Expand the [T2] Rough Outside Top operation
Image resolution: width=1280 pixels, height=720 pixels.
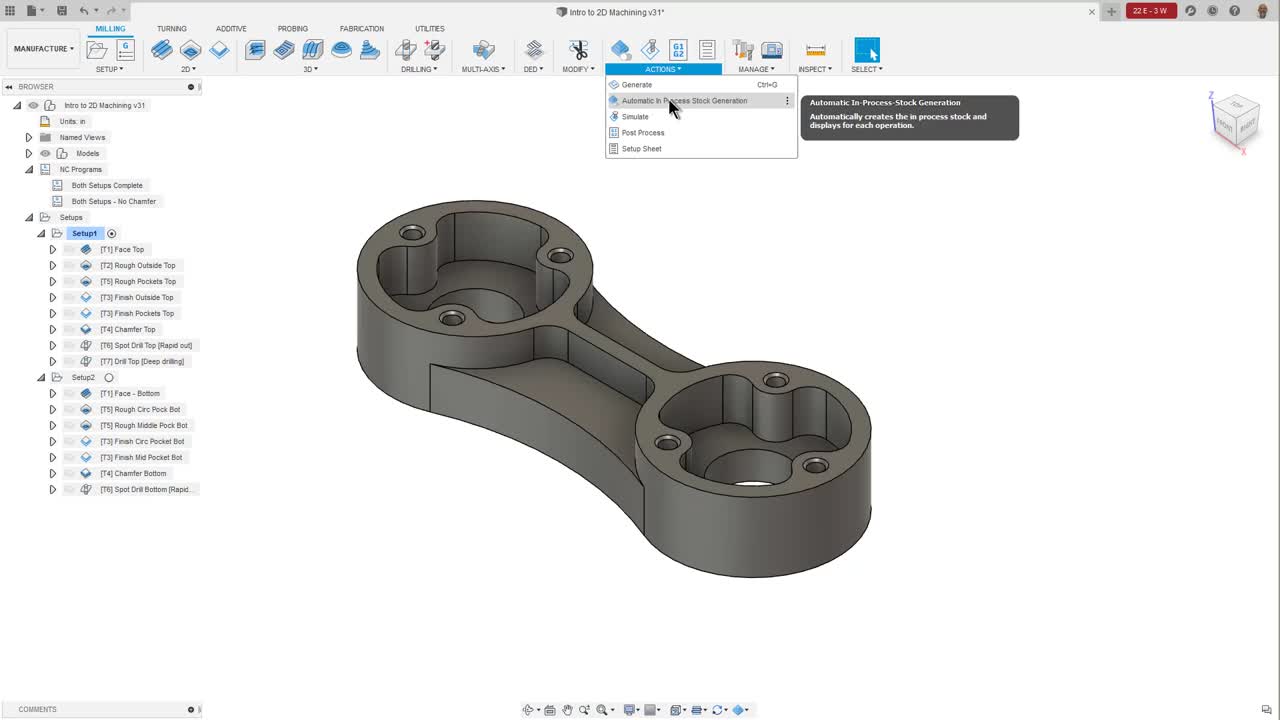pyautogui.click(x=53, y=265)
